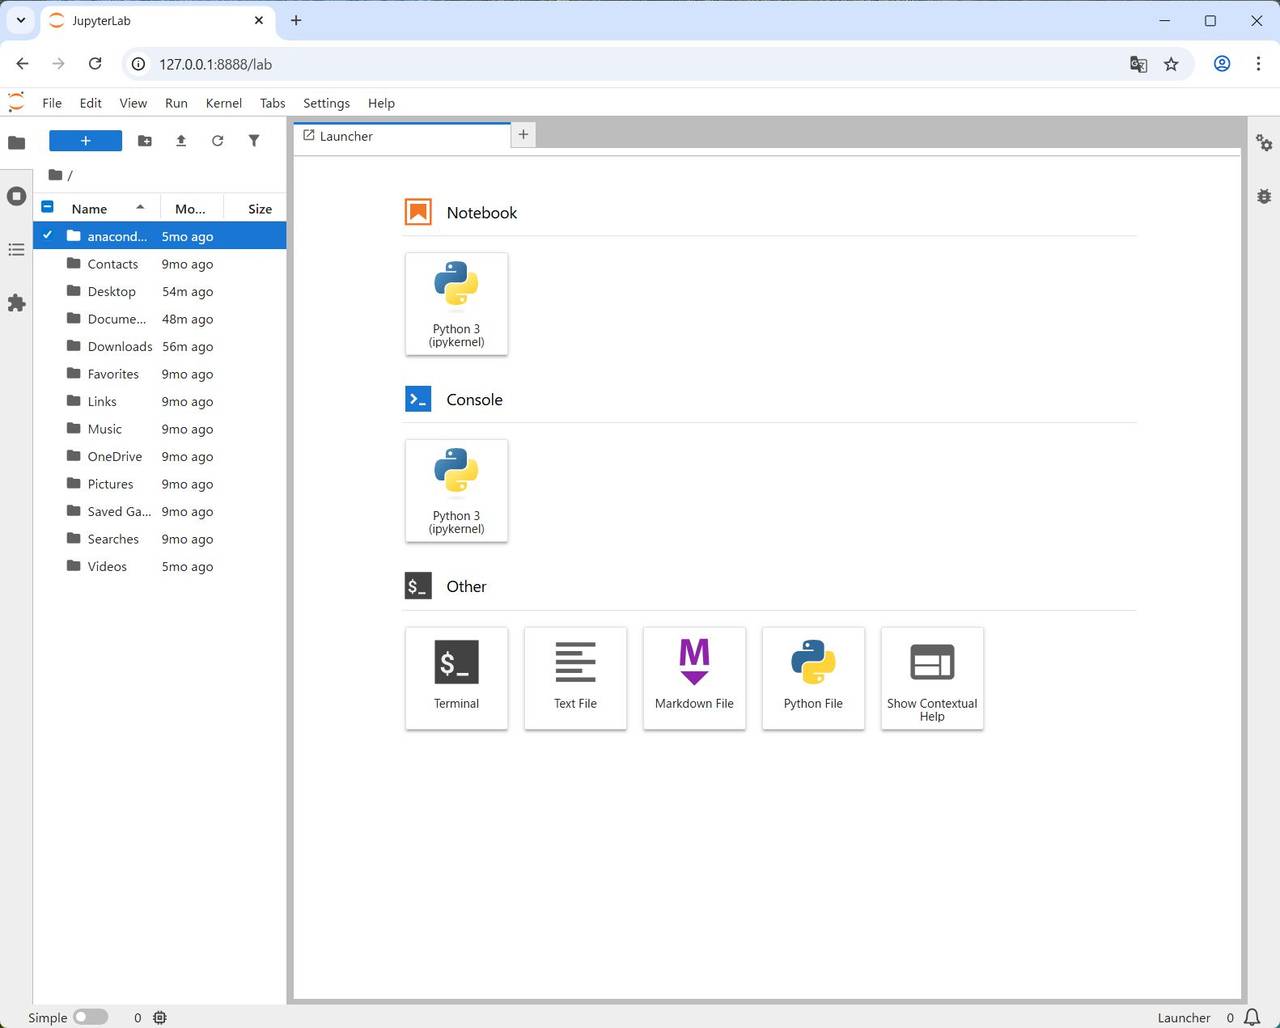Open the Help menu

[x=381, y=103]
